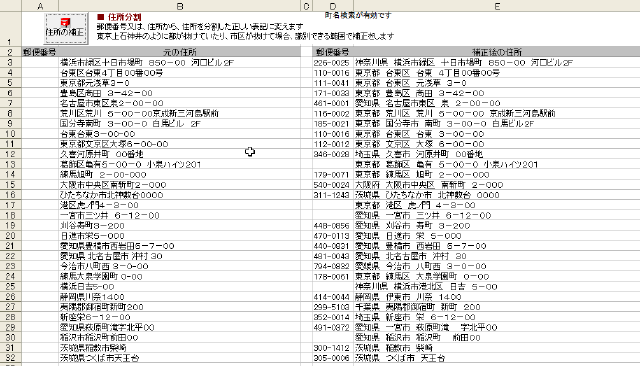Select column A header
This screenshot has height=366, width=640.
(x=40, y=6)
